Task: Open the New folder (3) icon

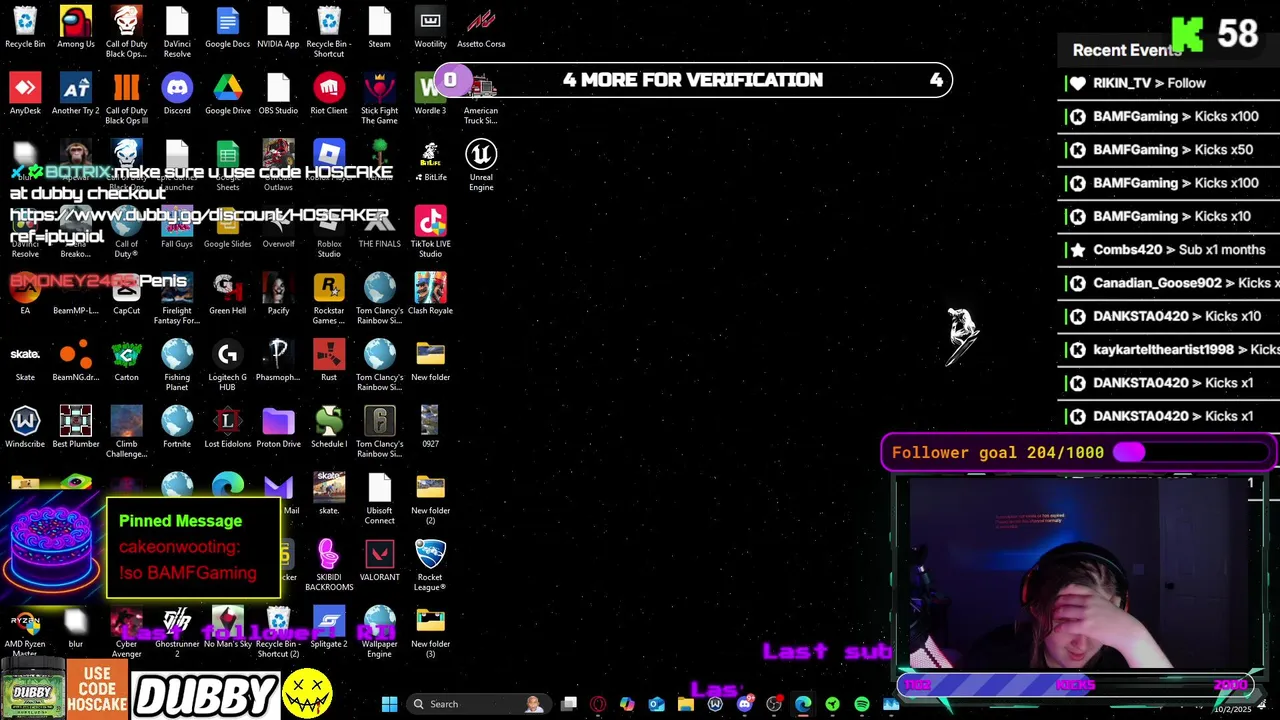Action: [430, 632]
